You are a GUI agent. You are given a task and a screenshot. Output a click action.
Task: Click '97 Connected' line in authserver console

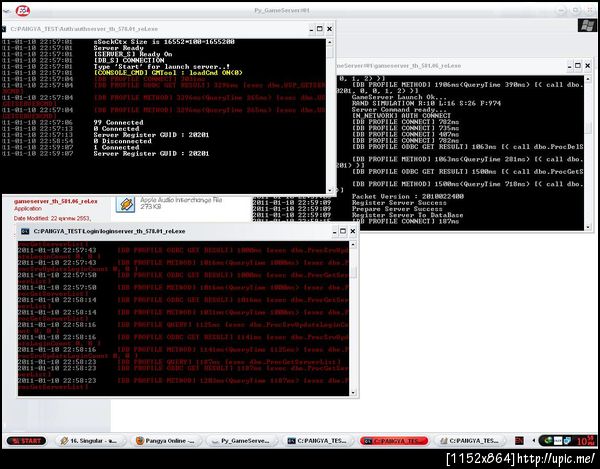click(119, 122)
